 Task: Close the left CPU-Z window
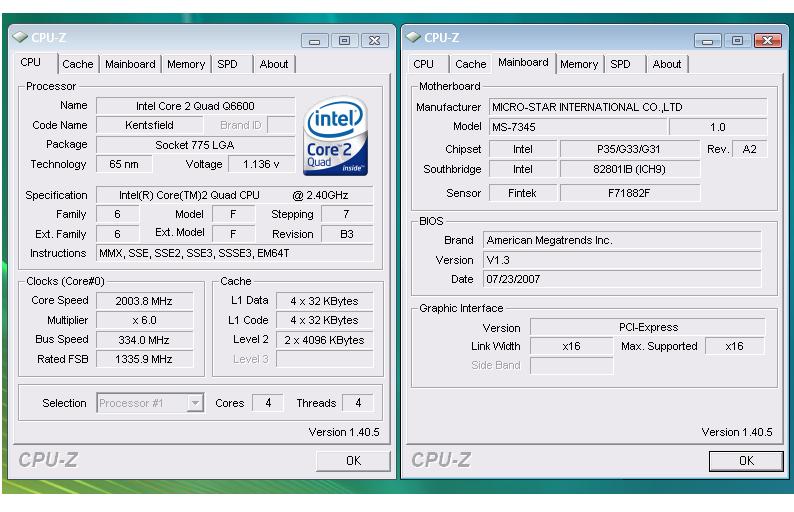375,41
